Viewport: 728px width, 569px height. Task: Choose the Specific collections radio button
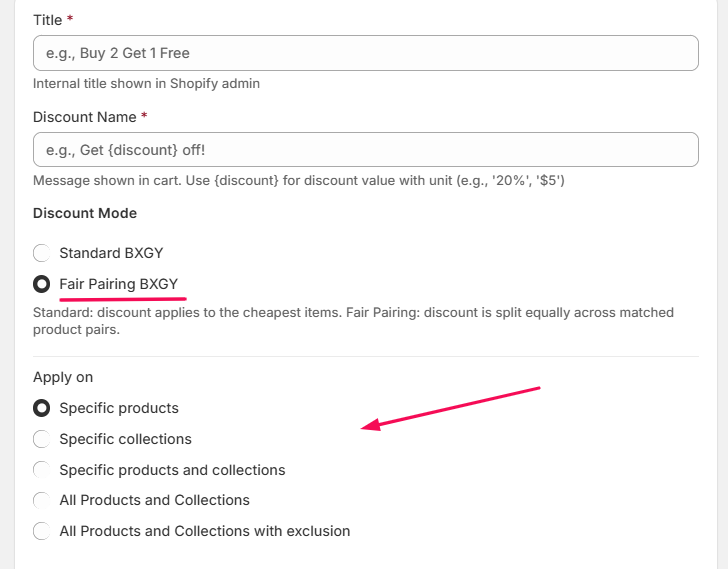(41, 439)
